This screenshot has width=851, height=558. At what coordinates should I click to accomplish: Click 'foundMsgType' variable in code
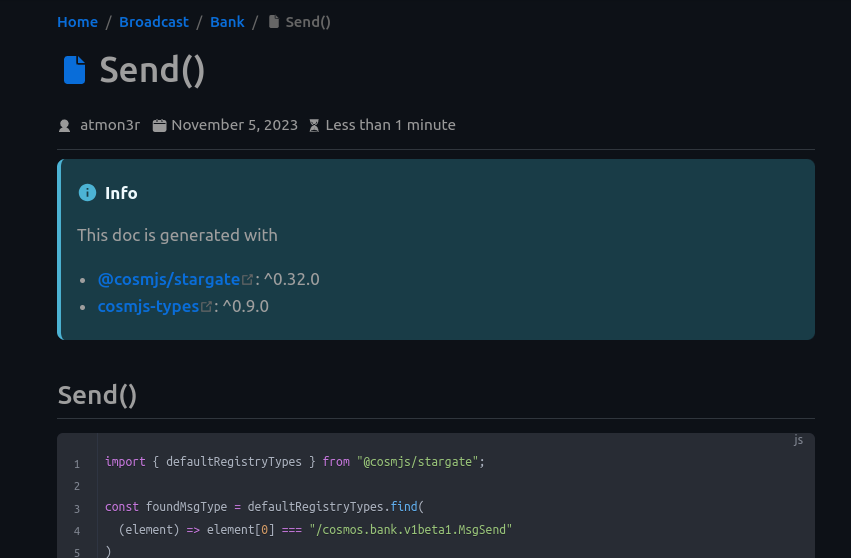pos(186,507)
